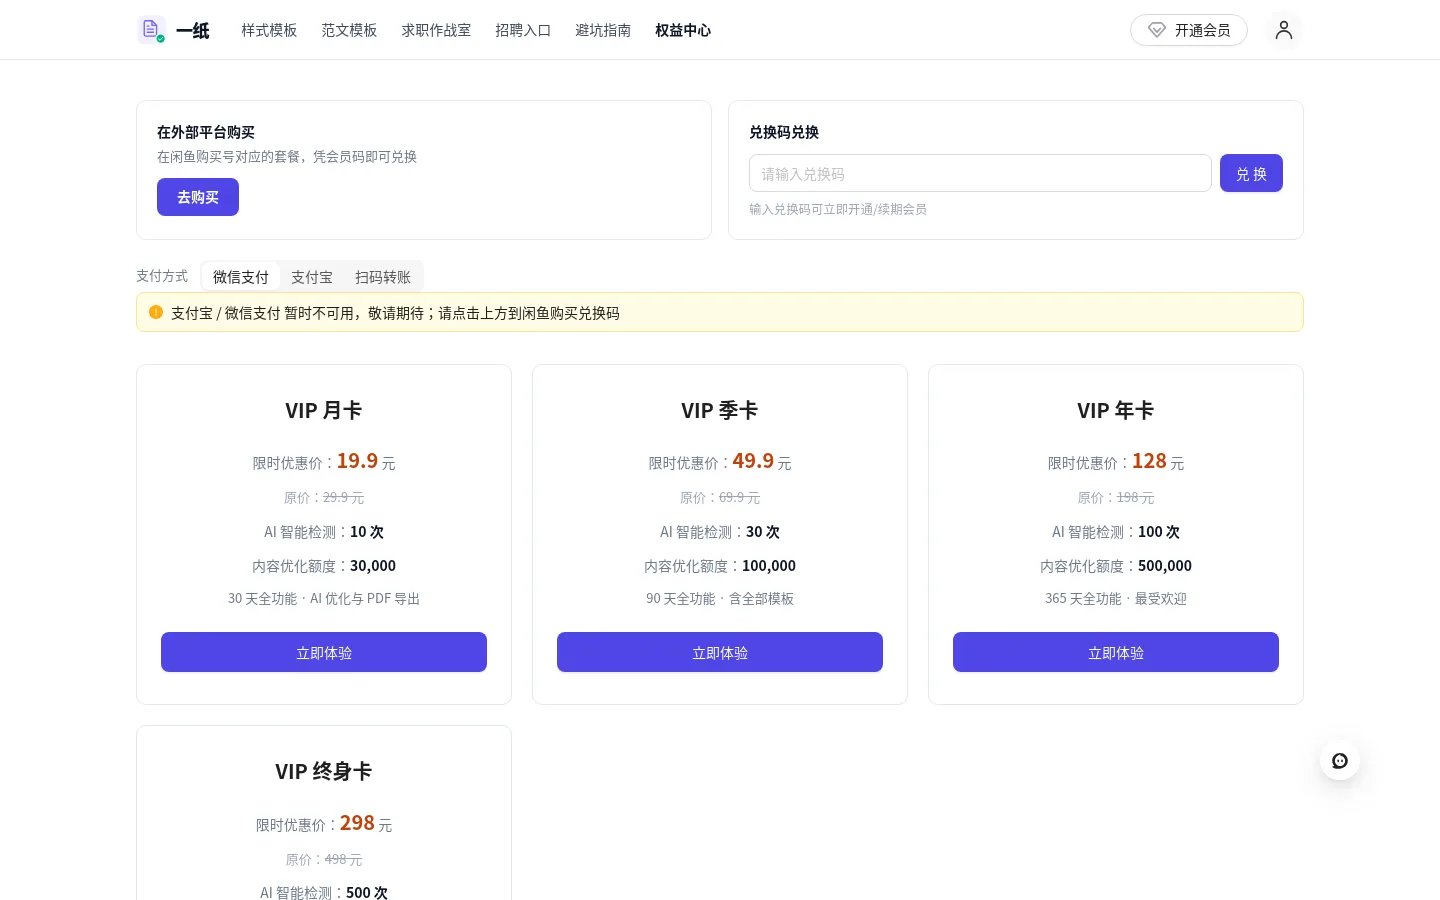This screenshot has width=1440, height=900.
Task: Click the 90 天全功能 · 含全部模板 line
Action: (720, 599)
